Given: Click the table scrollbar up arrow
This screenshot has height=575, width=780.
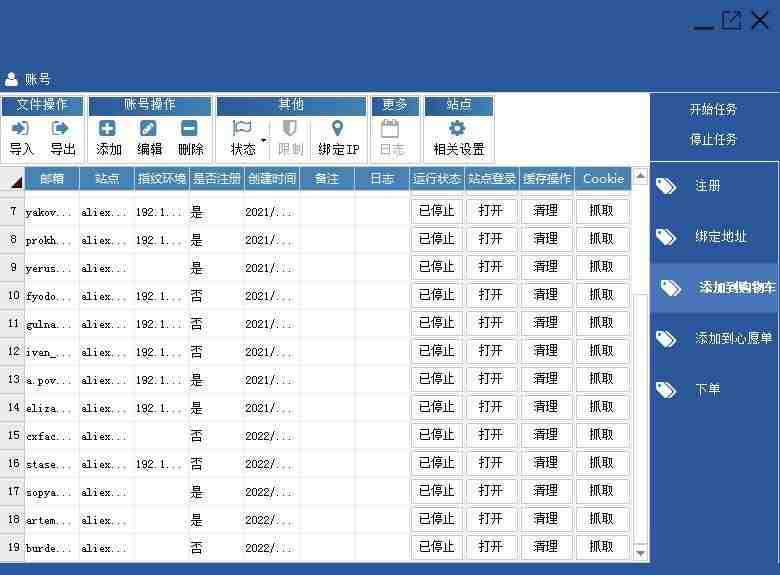Looking at the screenshot, I should click(x=641, y=176).
